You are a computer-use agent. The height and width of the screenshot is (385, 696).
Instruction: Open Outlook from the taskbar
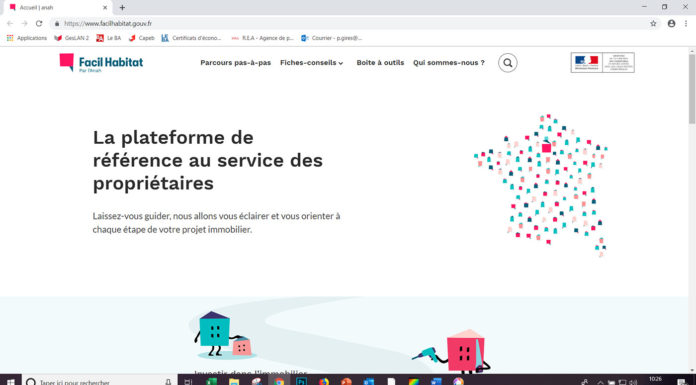pyautogui.click(x=369, y=381)
